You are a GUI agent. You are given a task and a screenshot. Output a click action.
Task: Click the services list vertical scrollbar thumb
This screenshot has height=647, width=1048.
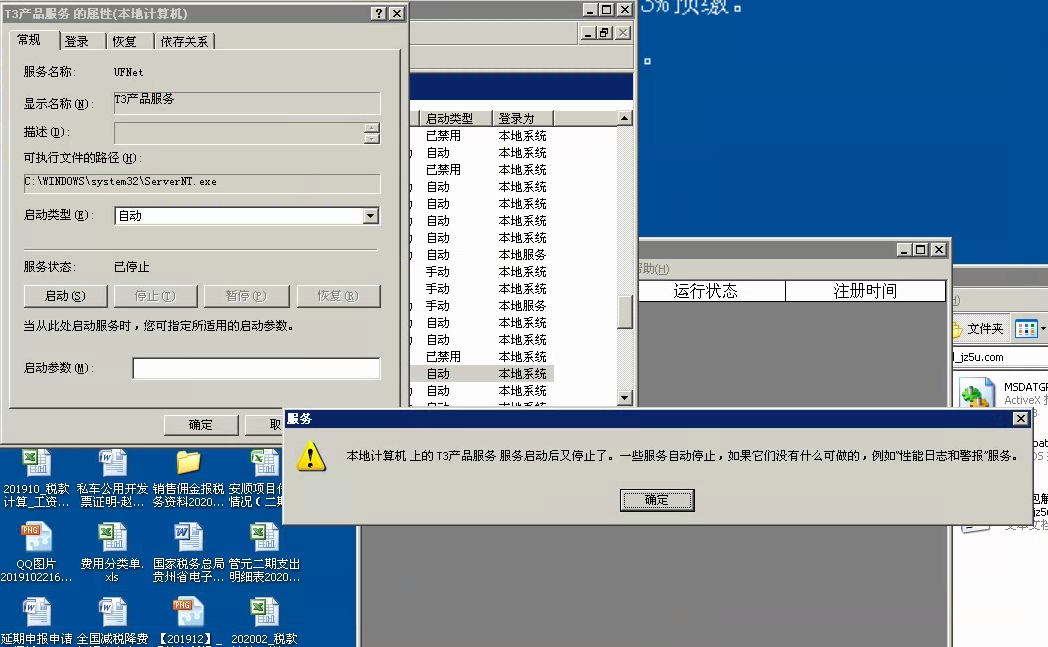(624, 312)
